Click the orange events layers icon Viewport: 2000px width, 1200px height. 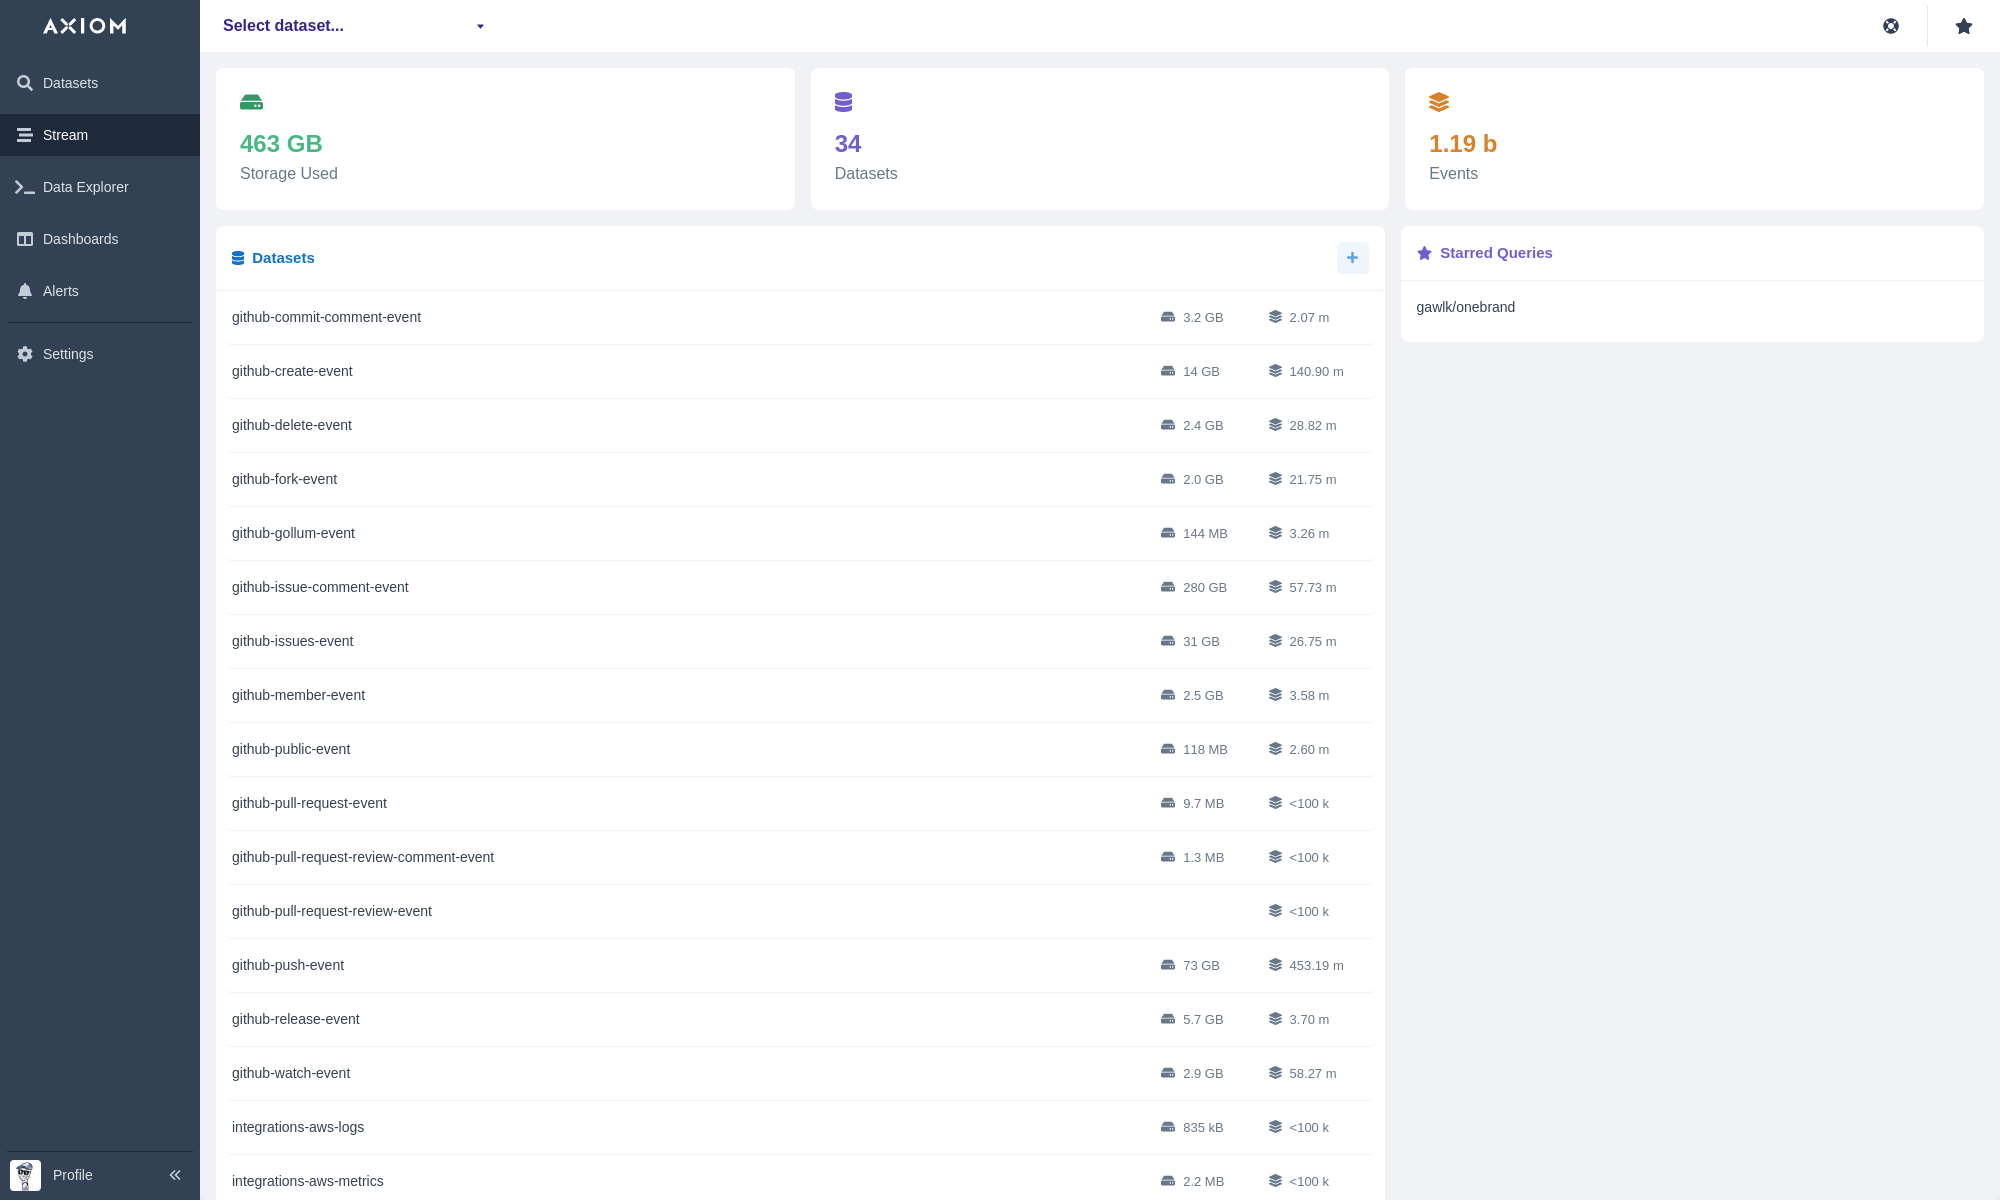(x=1438, y=102)
